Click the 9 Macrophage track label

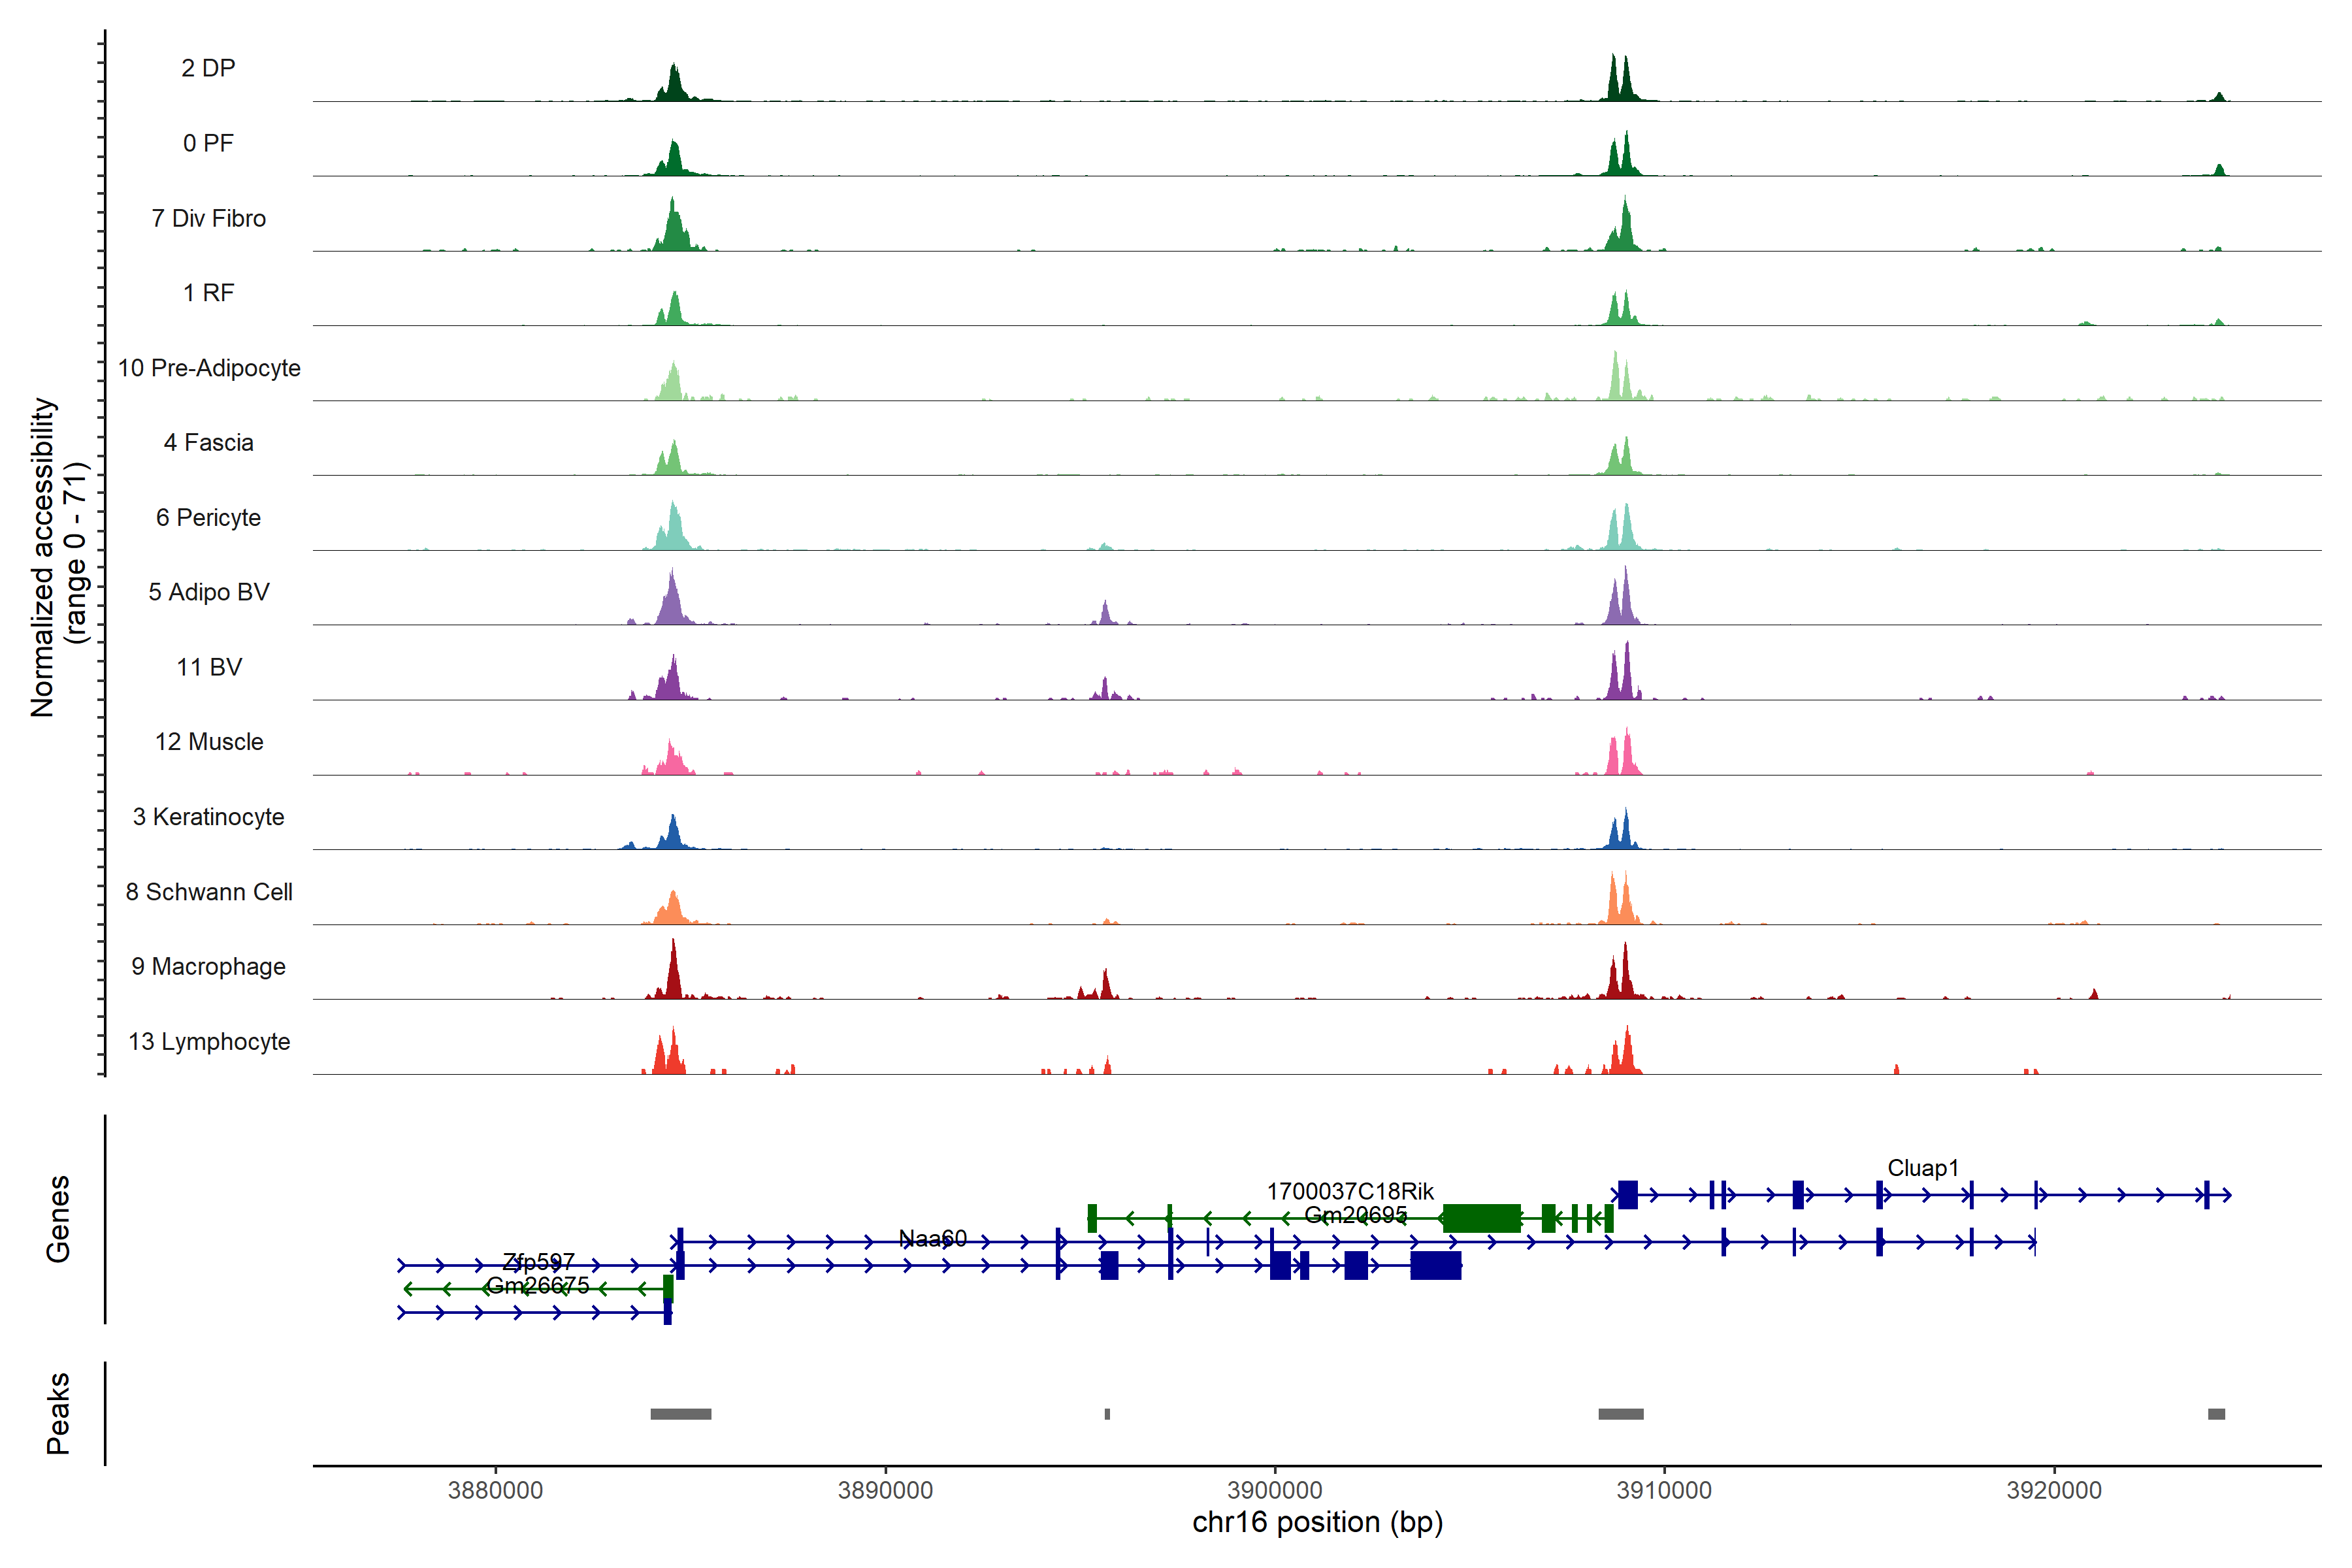pyautogui.click(x=208, y=967)
